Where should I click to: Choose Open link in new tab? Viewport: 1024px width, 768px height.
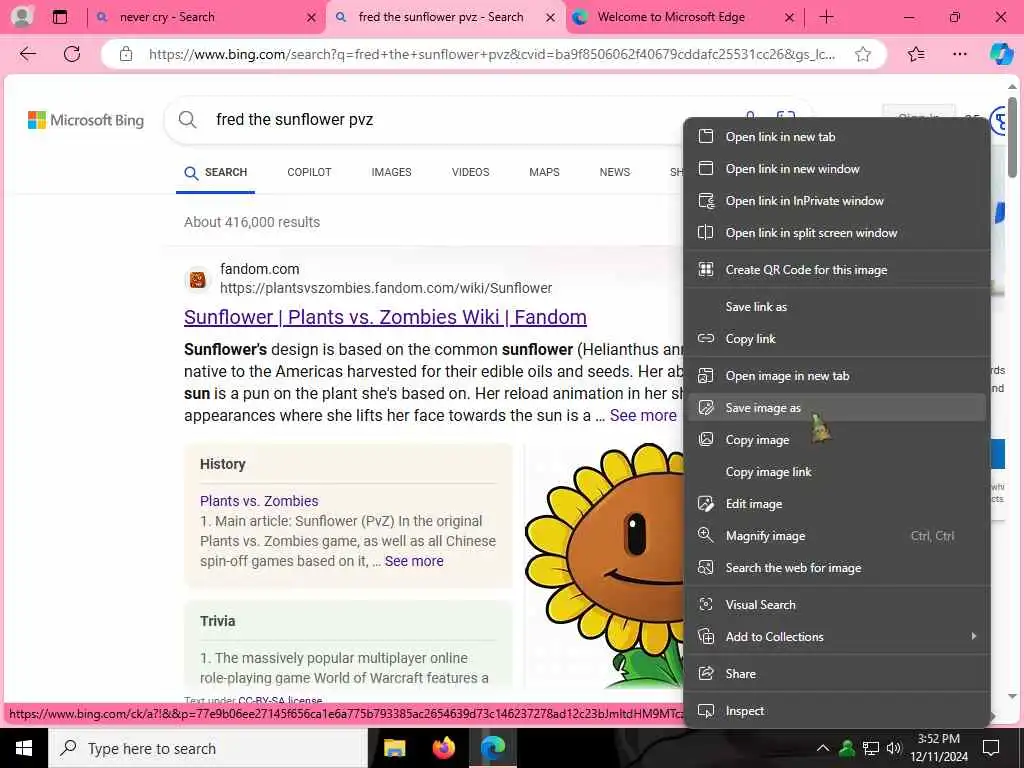pyautogui.click(x=836, y=136)
